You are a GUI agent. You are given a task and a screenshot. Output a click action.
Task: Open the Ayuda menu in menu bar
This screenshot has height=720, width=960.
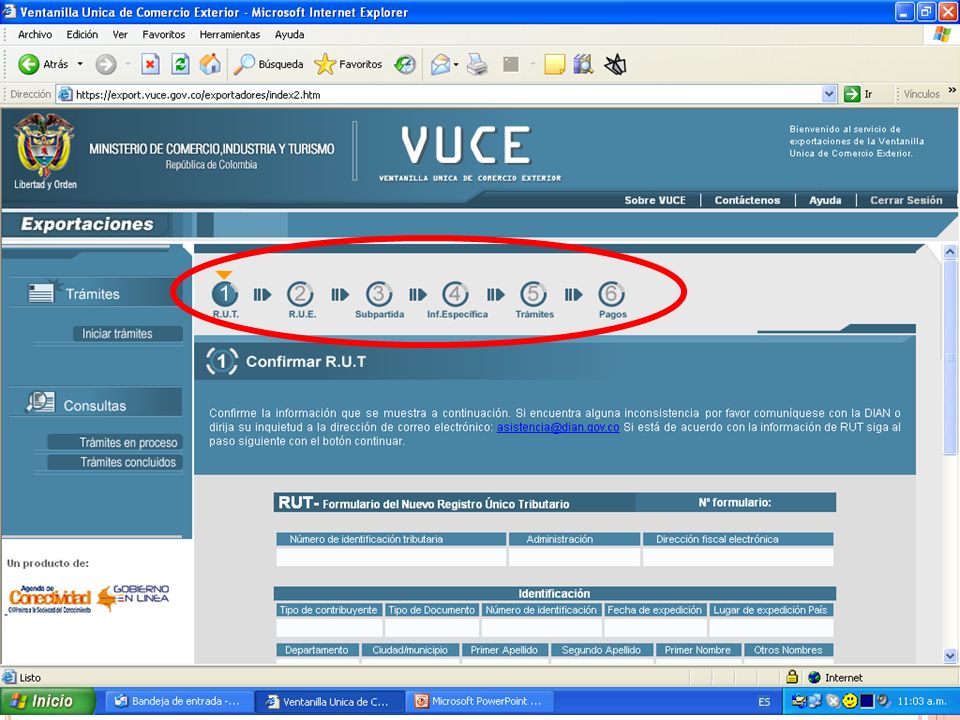(290, 35)
